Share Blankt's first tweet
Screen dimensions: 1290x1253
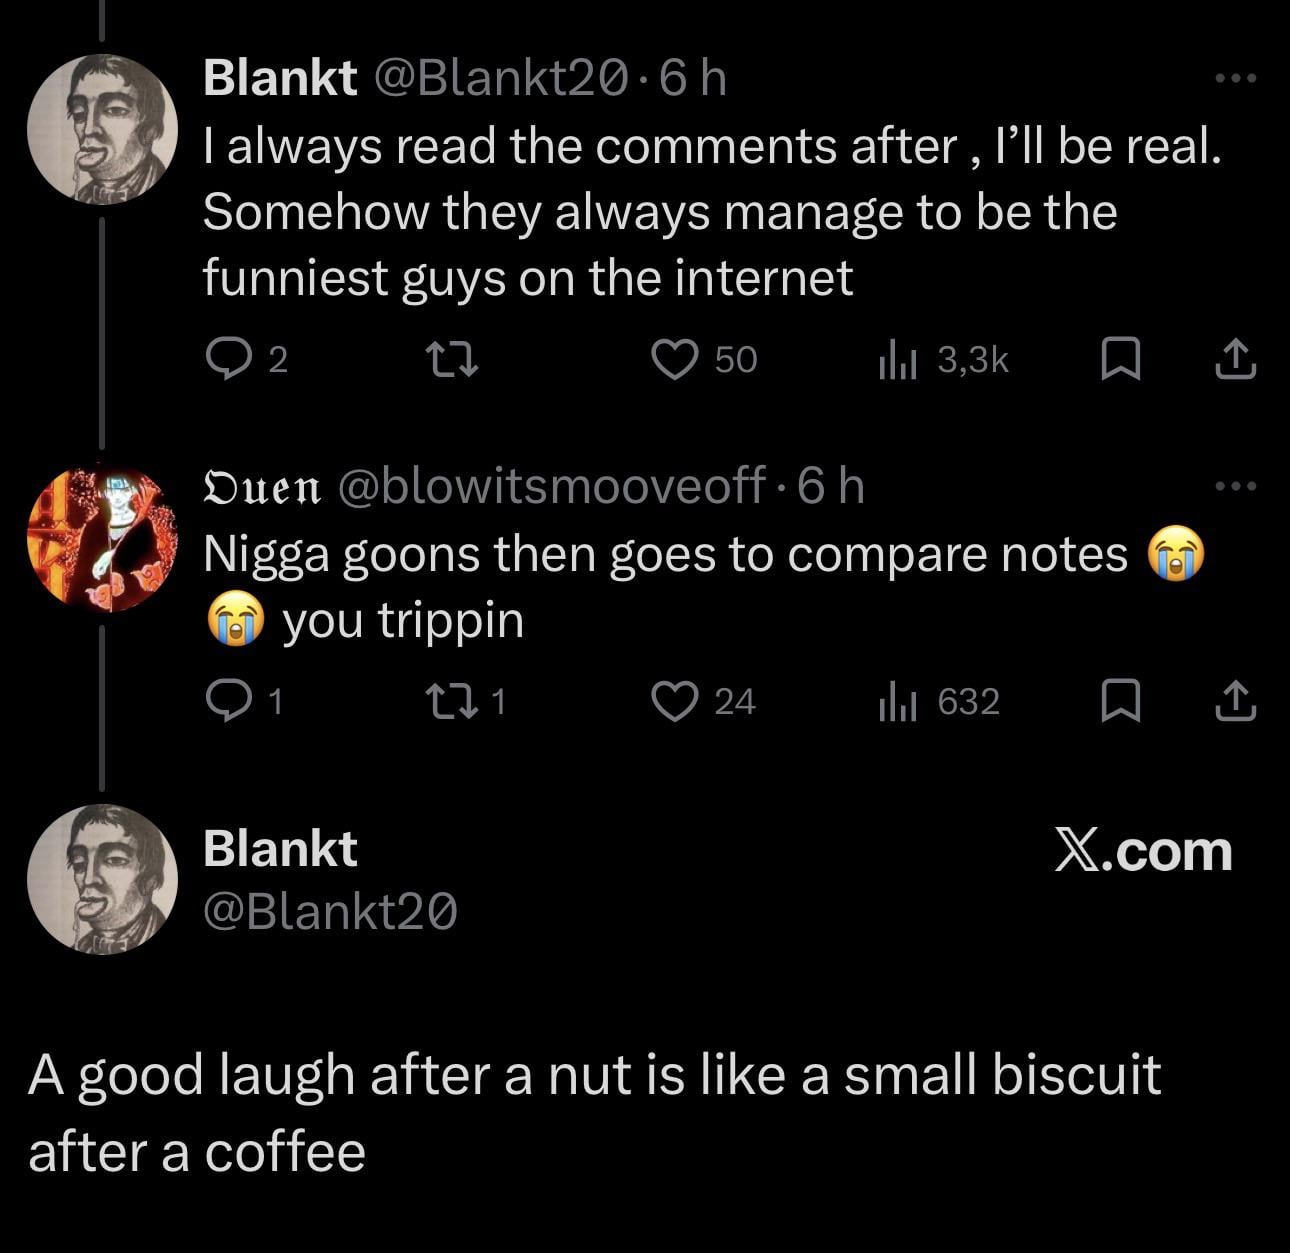point(1235,360)
